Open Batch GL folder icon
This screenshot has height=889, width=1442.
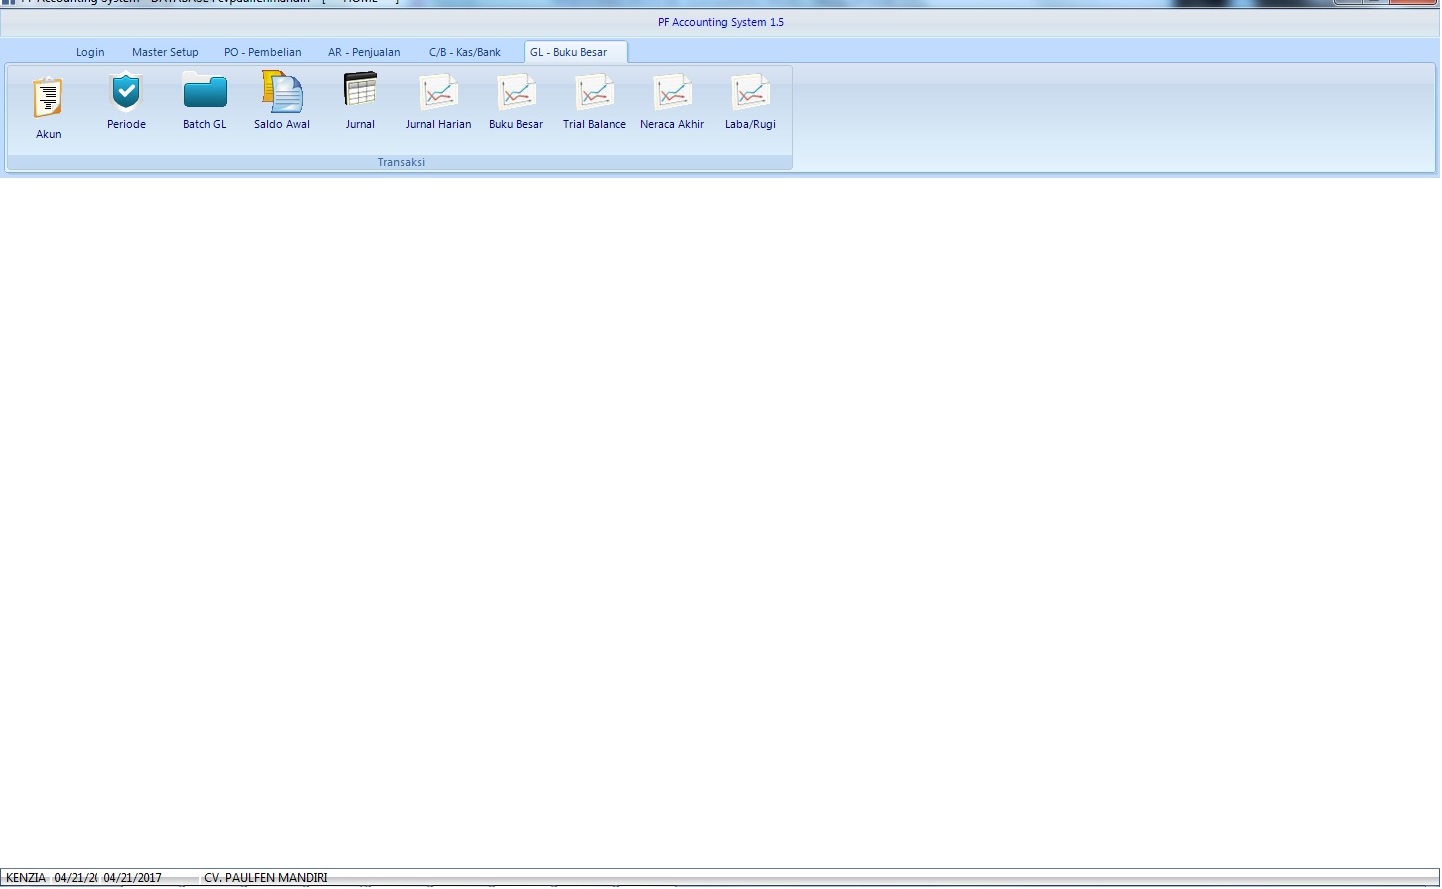(x=204, y=93)
